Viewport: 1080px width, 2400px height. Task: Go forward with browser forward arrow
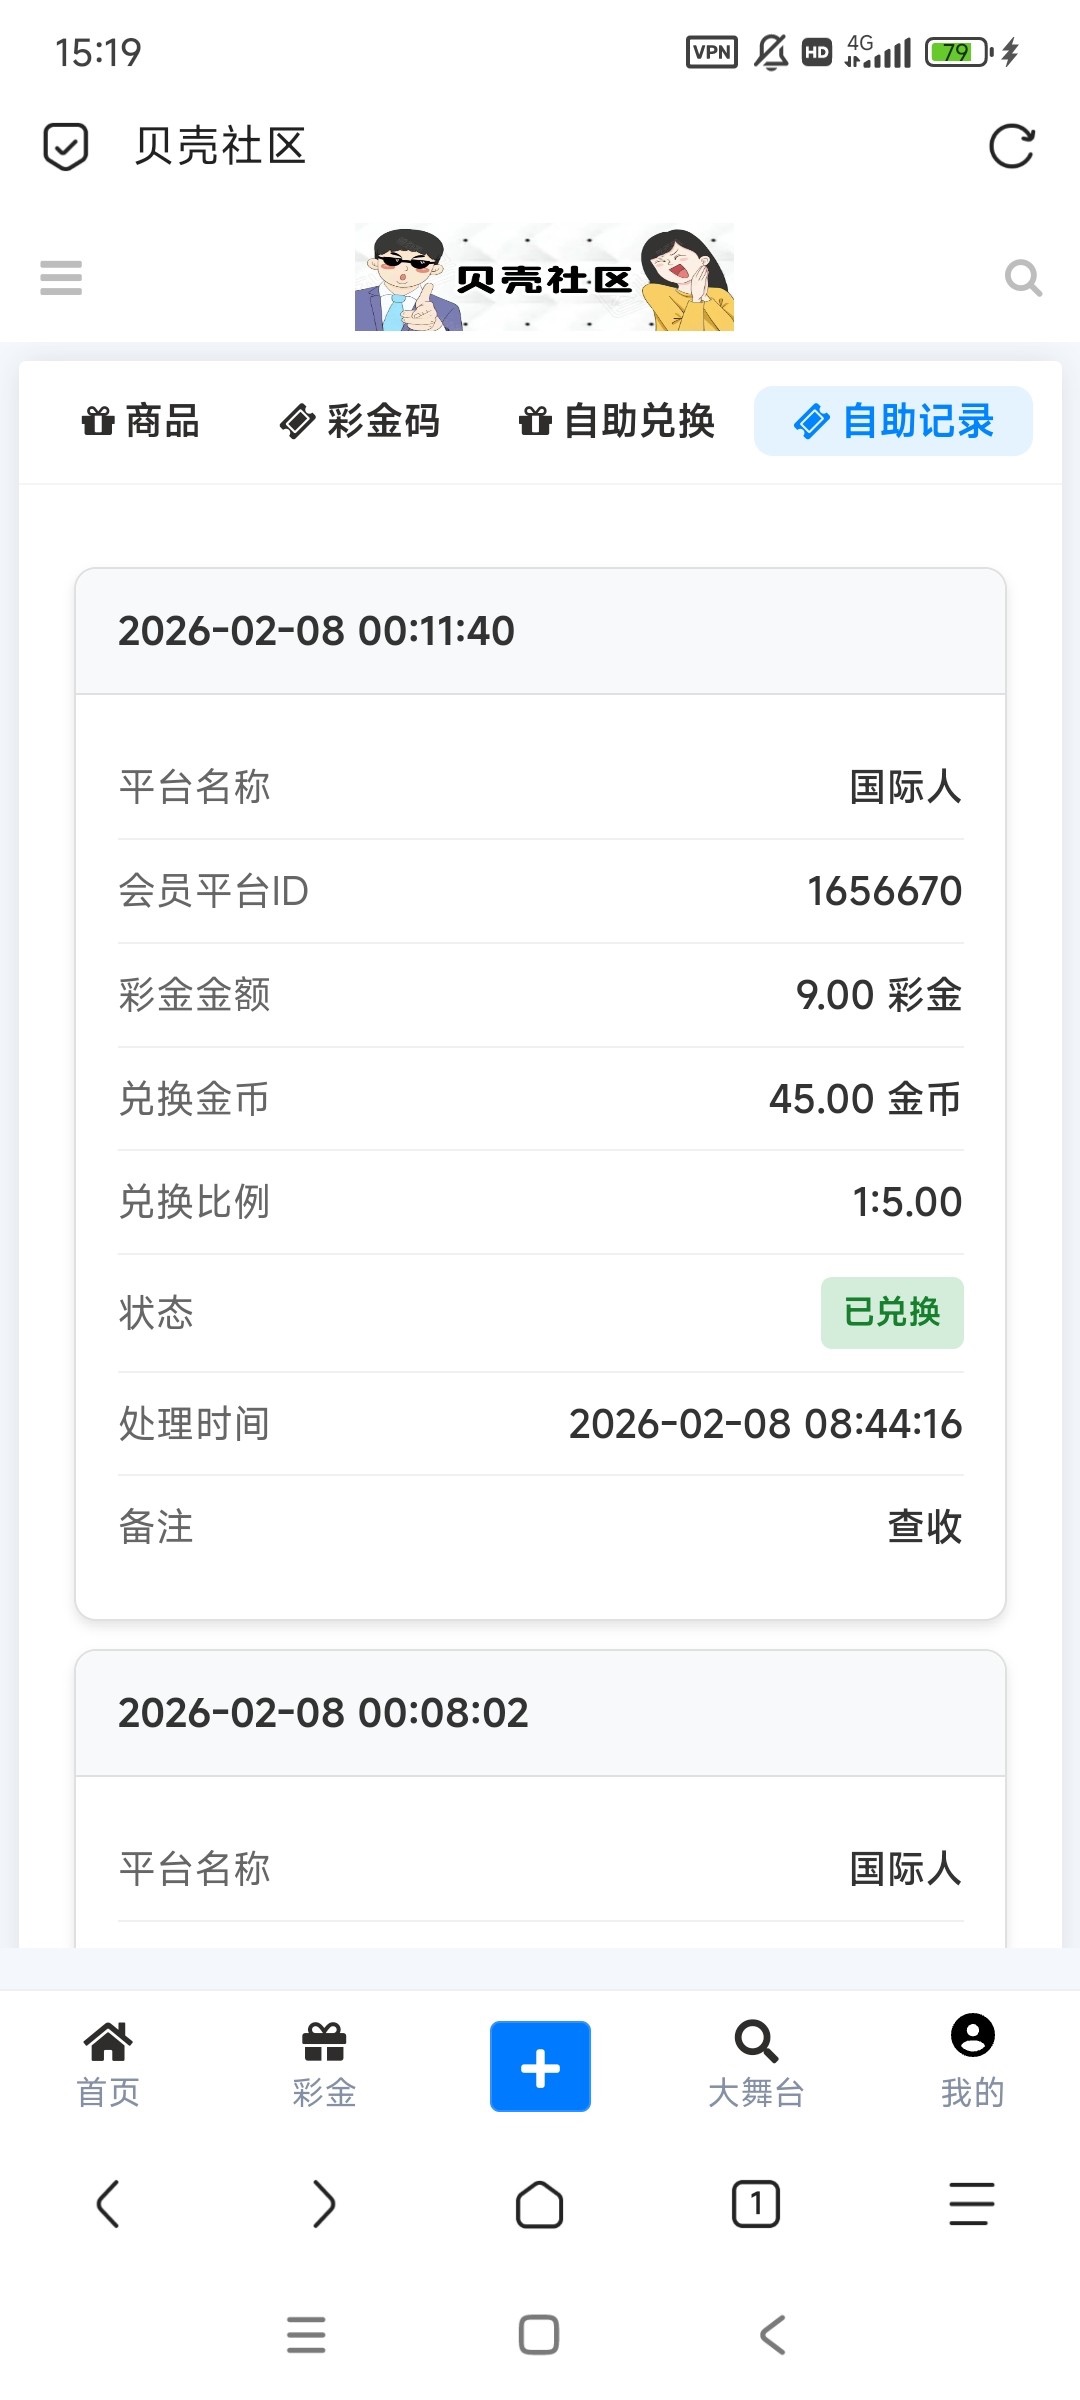click(x=324, y=2204)
